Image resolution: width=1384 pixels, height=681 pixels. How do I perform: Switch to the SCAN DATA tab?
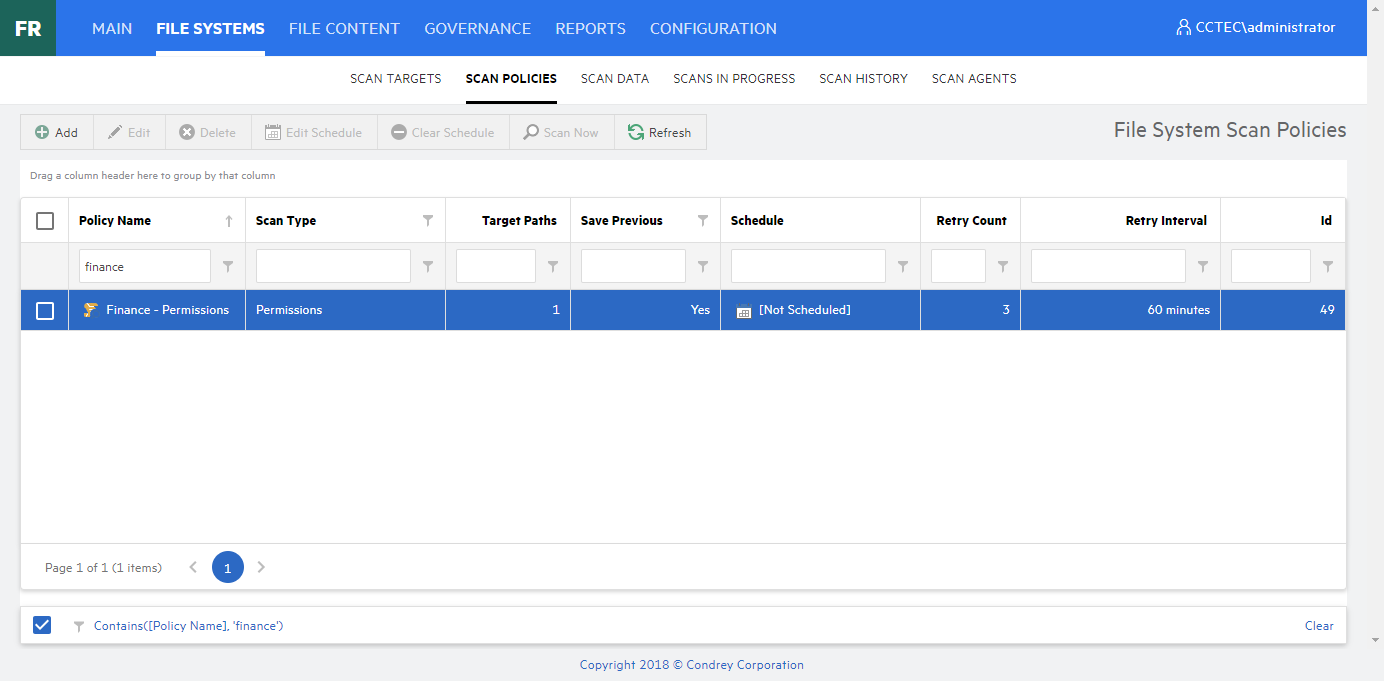615,78
